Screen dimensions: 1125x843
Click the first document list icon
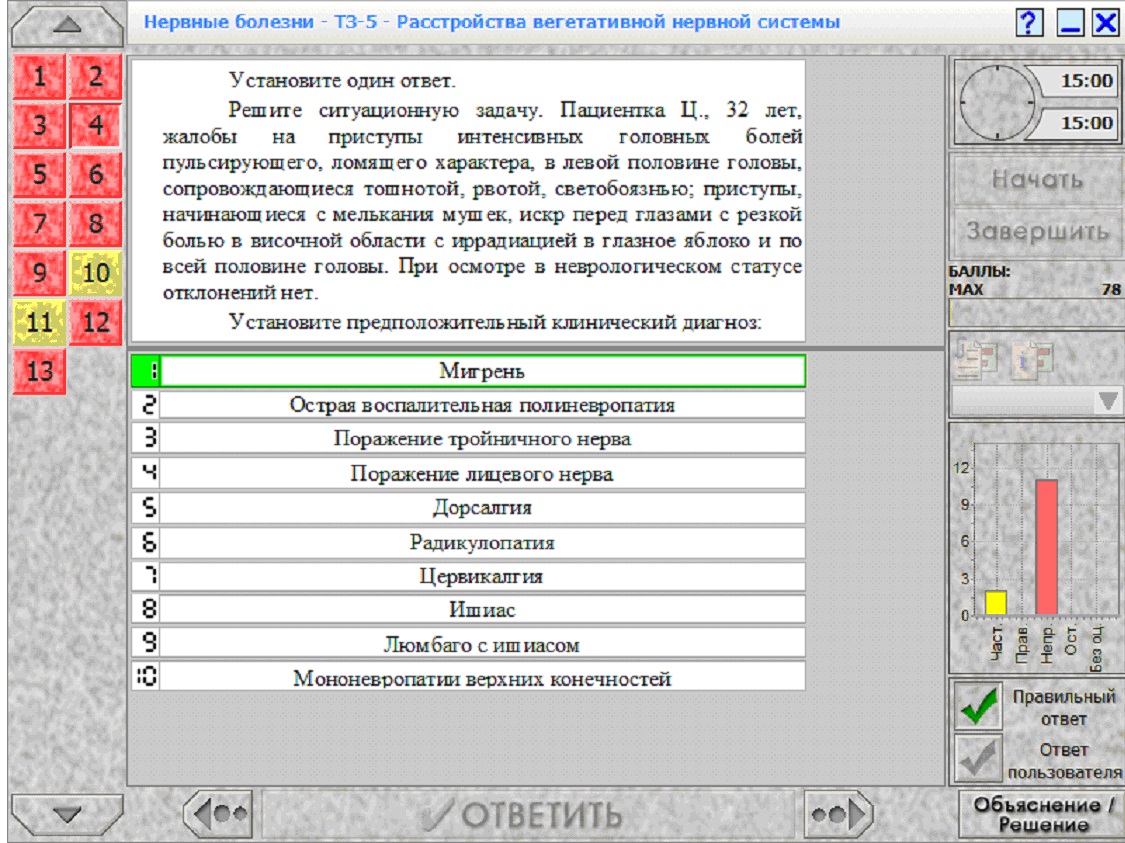(x=976, y=358)
